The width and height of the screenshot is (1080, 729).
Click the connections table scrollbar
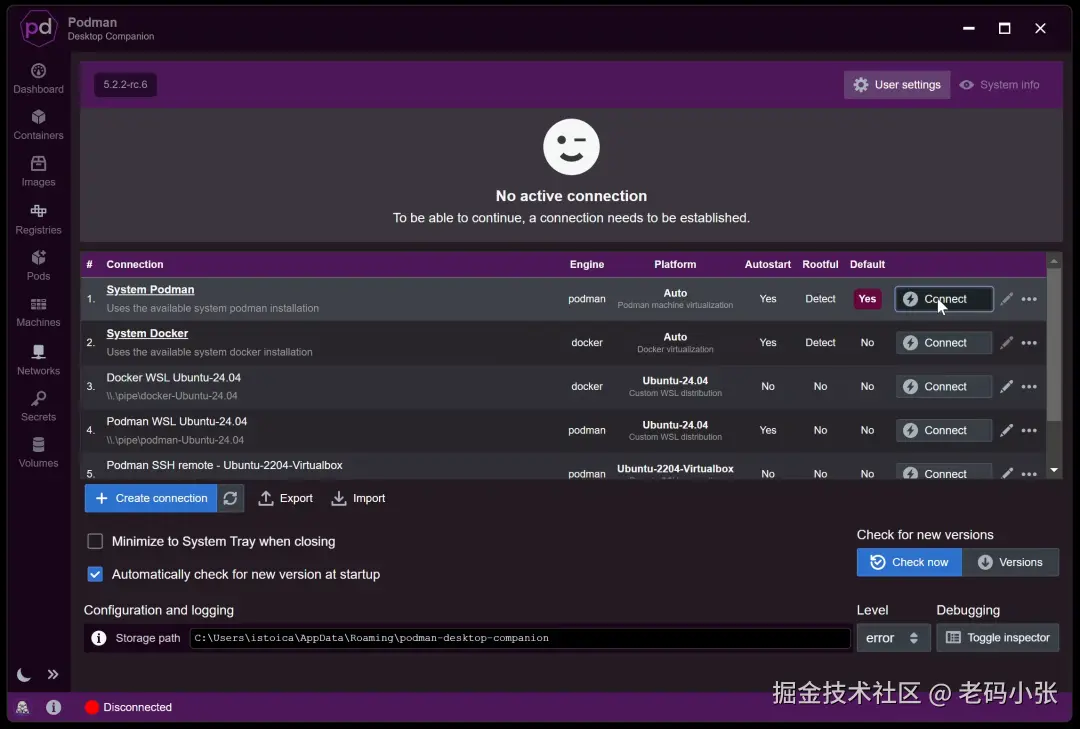click(1054, 345)
